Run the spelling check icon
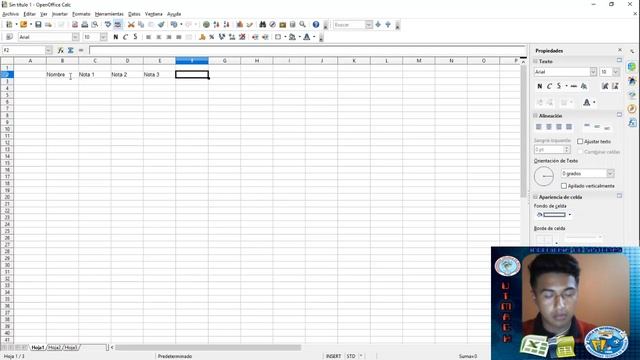The width and height of the screenshot is (640, 360). [108, 24]
